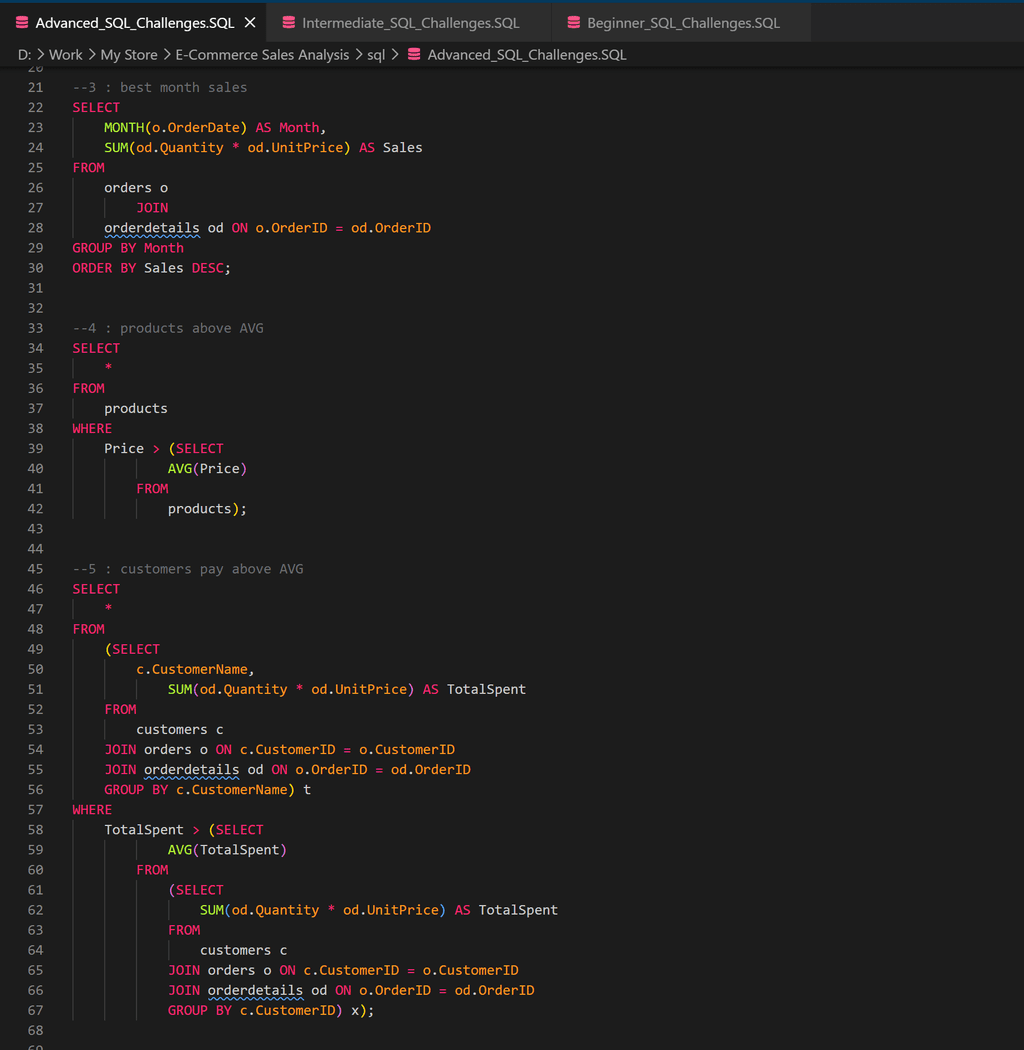The image size is (1024, 1050).
Task: Click Advanced_SQL_Challenges.SQL in the breadcrumb
Action: 527,55
